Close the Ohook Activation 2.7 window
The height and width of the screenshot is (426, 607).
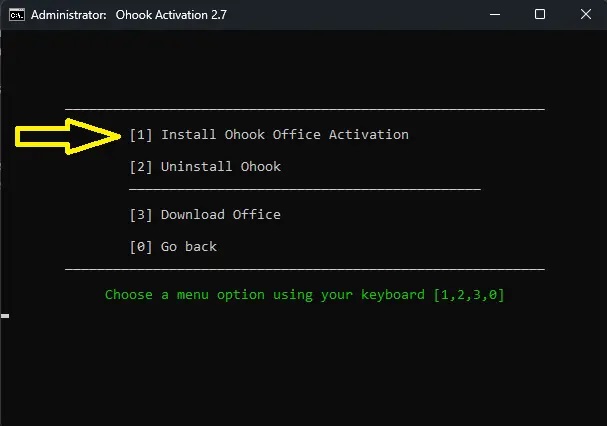pyautogui.click(x=586, y=15)
